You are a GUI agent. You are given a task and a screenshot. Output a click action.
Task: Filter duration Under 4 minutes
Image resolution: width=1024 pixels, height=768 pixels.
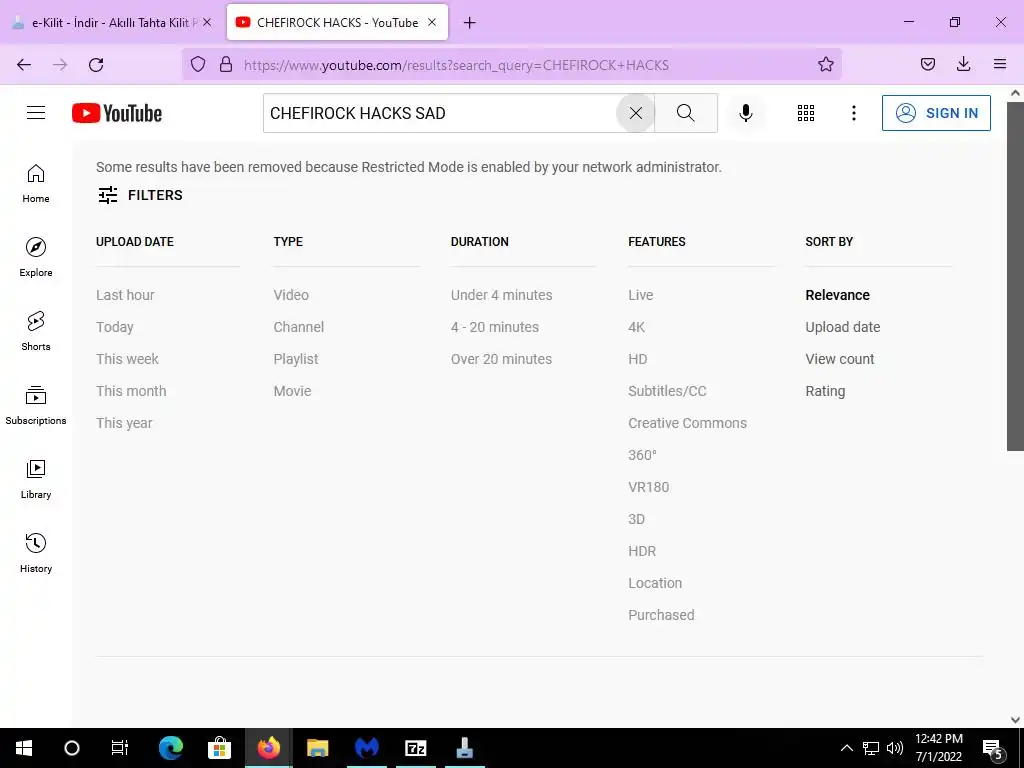(502, 295)
